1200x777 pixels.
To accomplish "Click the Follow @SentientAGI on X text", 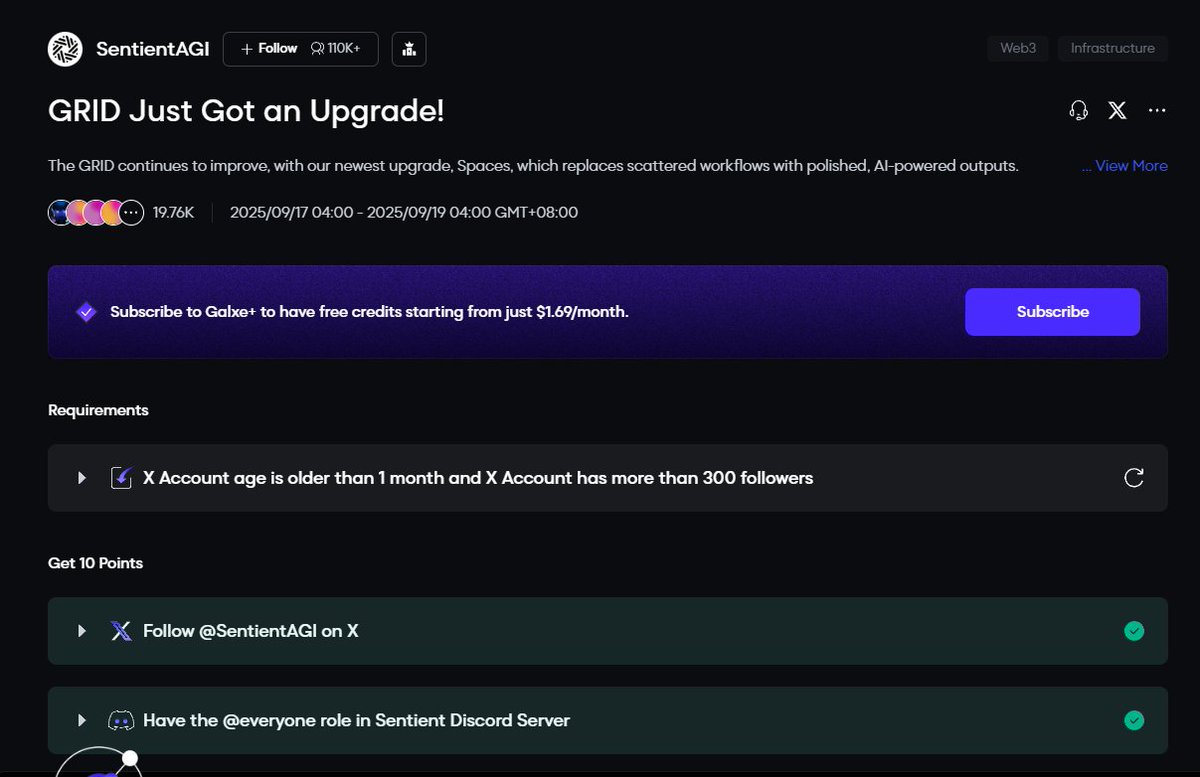I will click(x=251, y=631).
